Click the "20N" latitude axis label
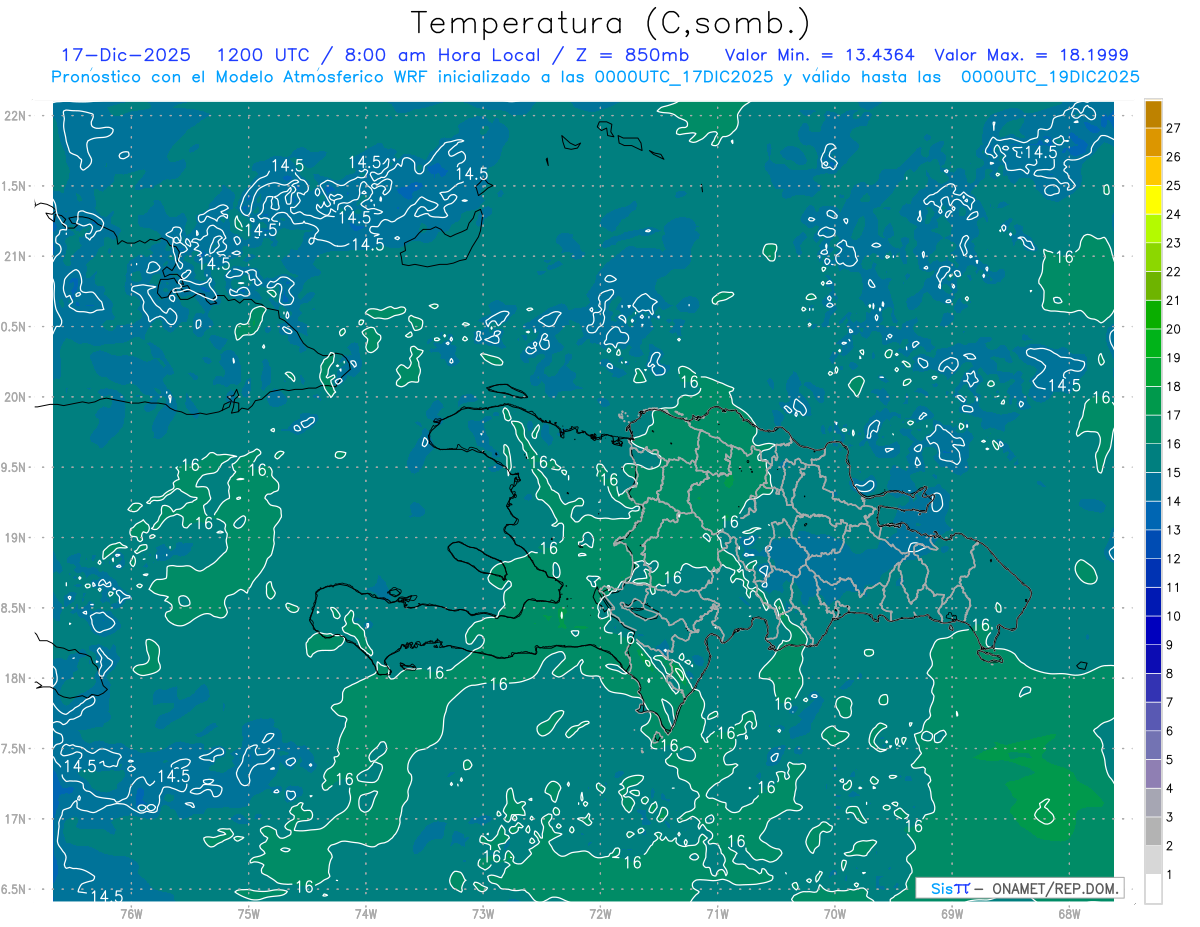The width and height of the screenshot is (1200, 927). (16, 397)
